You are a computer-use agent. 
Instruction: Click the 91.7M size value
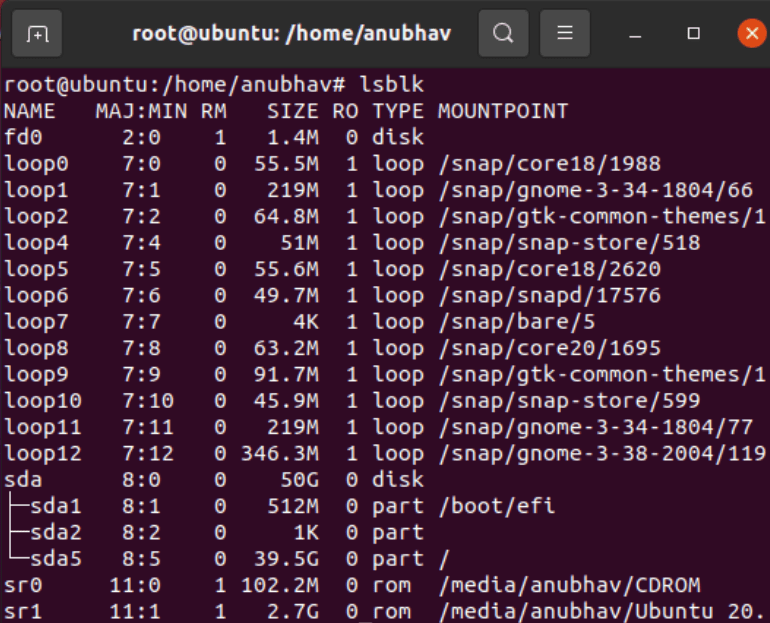[x=286, y=375]
